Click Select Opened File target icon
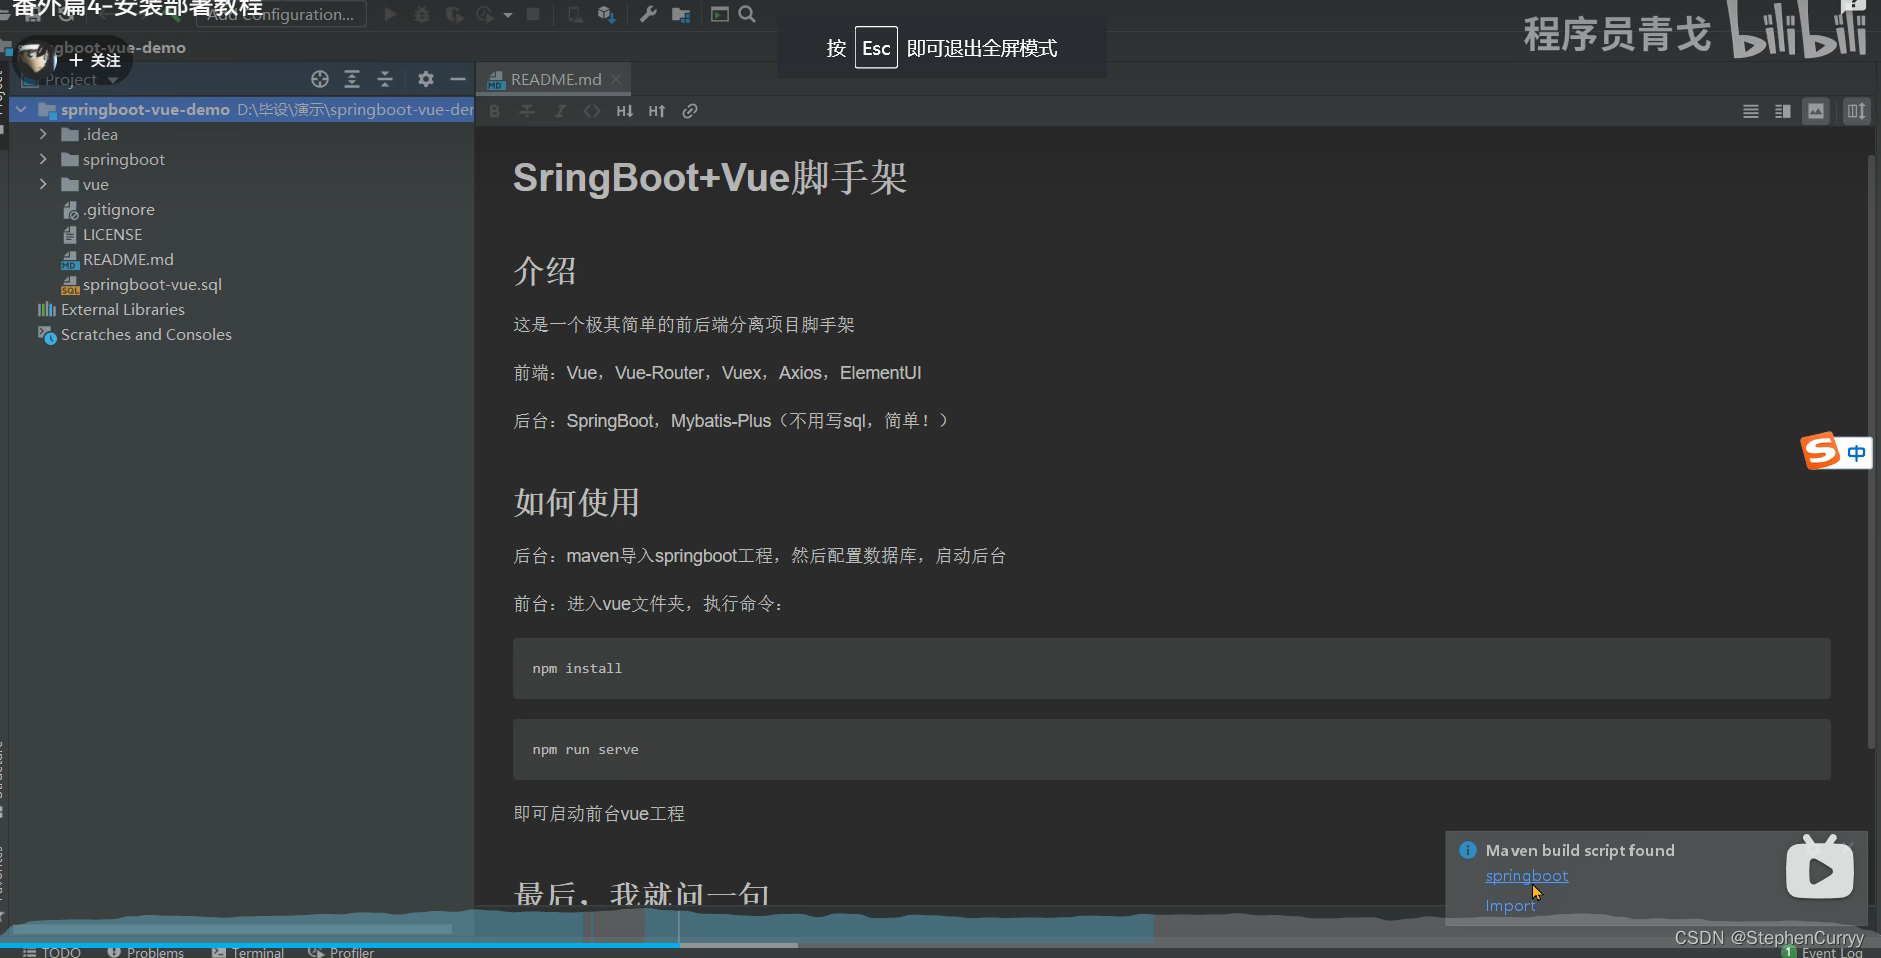This screenshot has width=1881, height=958. click(320, 79)
